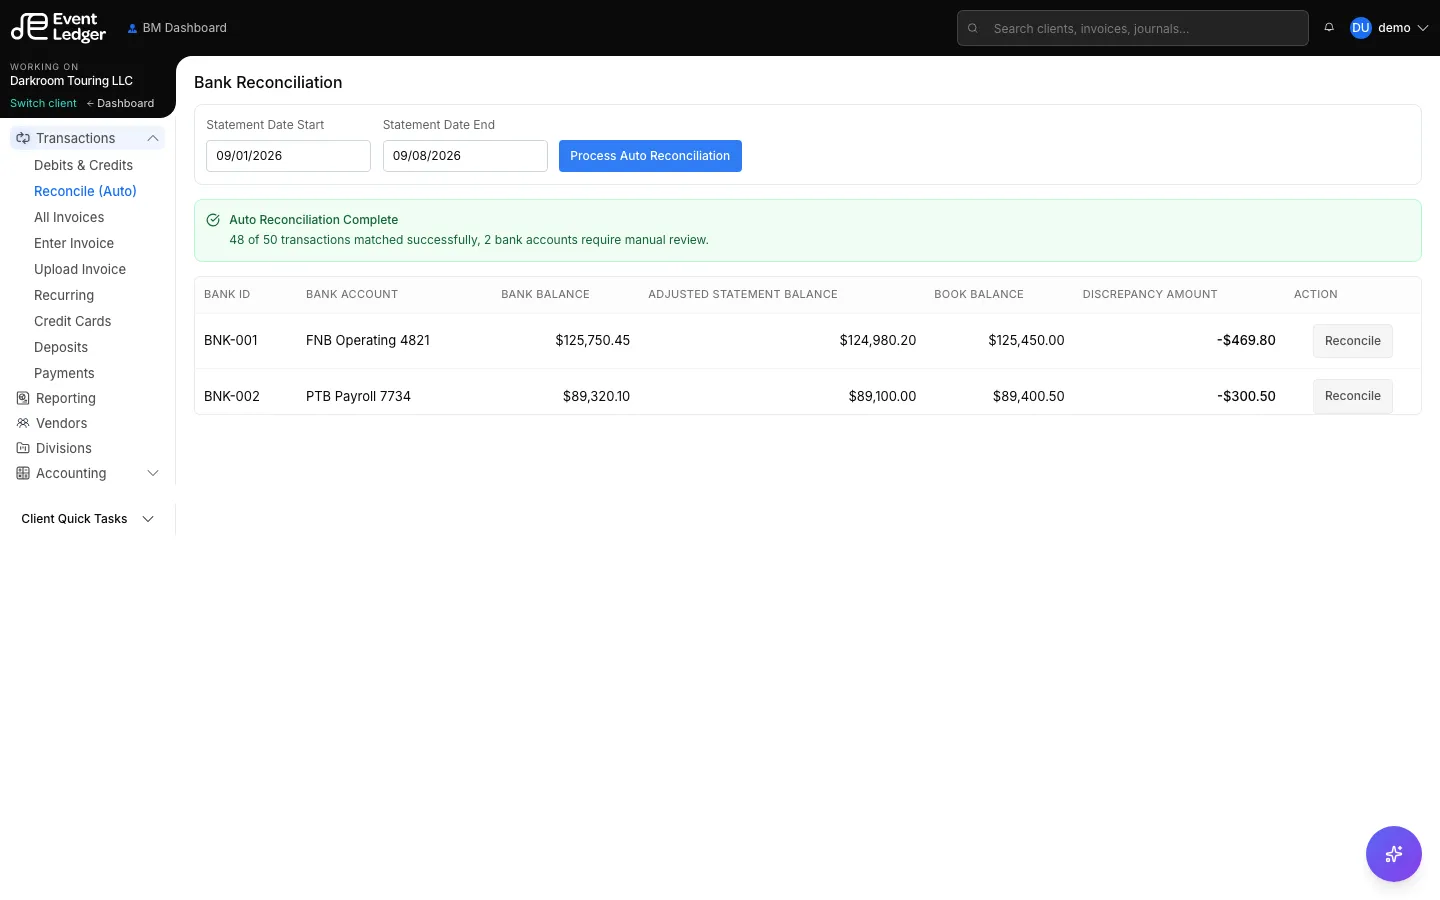Click the Vendors sidebar icon

click(23, 423)
